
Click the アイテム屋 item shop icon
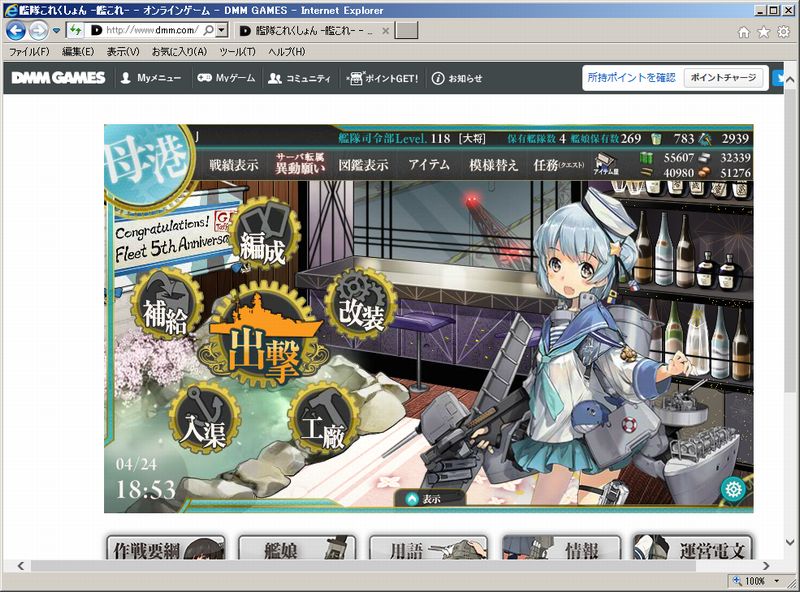tap(606, 164)
